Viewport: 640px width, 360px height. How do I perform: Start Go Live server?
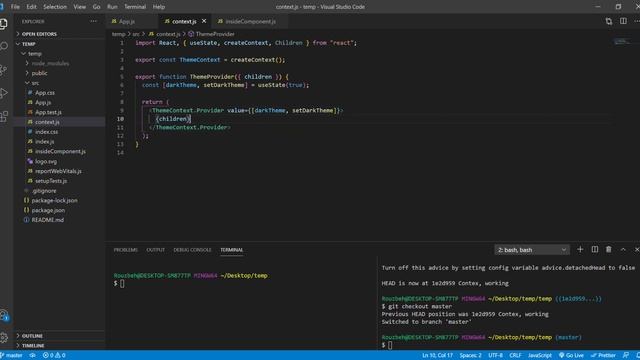point(571,356)
